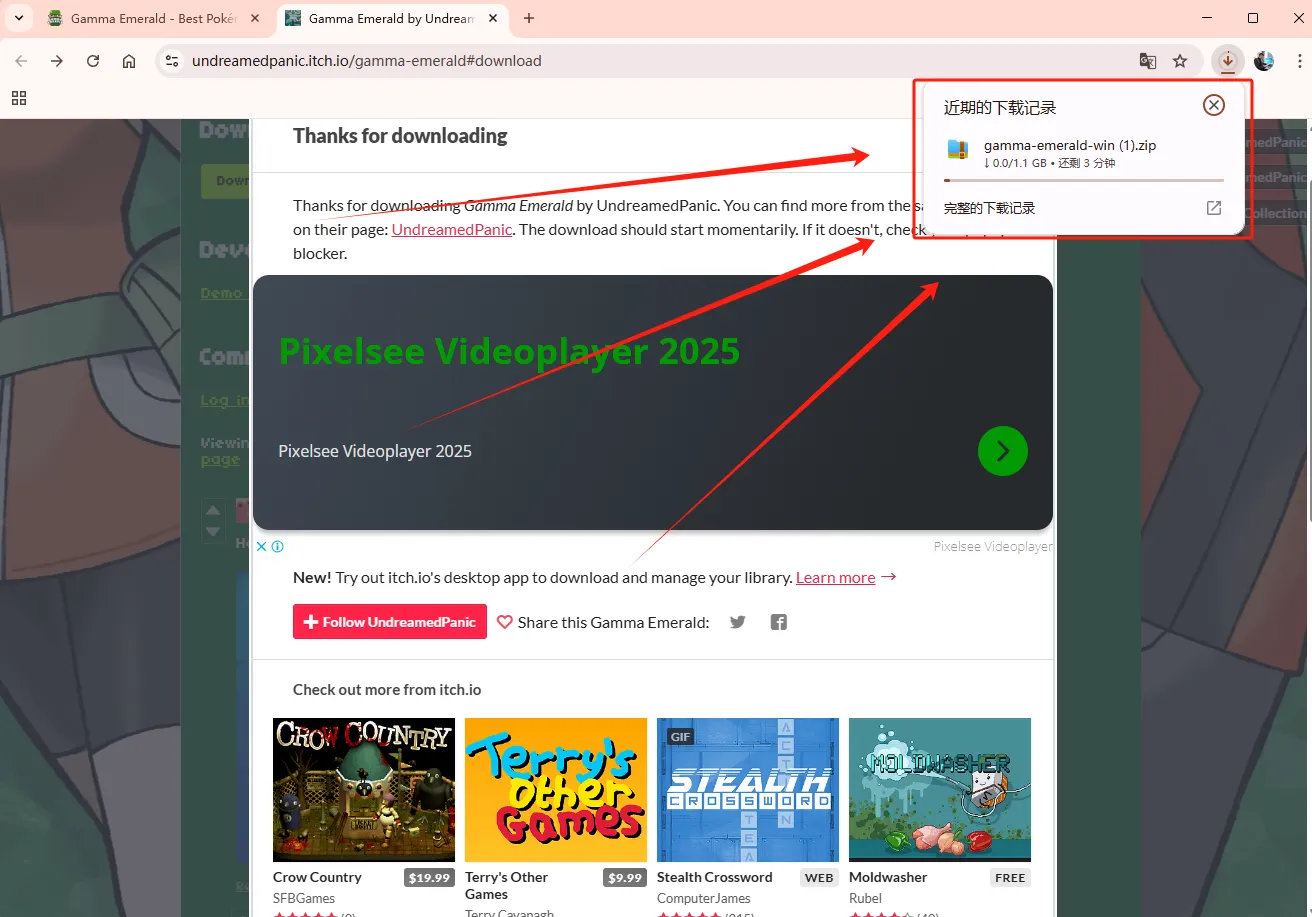Click the Demo link in background page

point(221,293)
